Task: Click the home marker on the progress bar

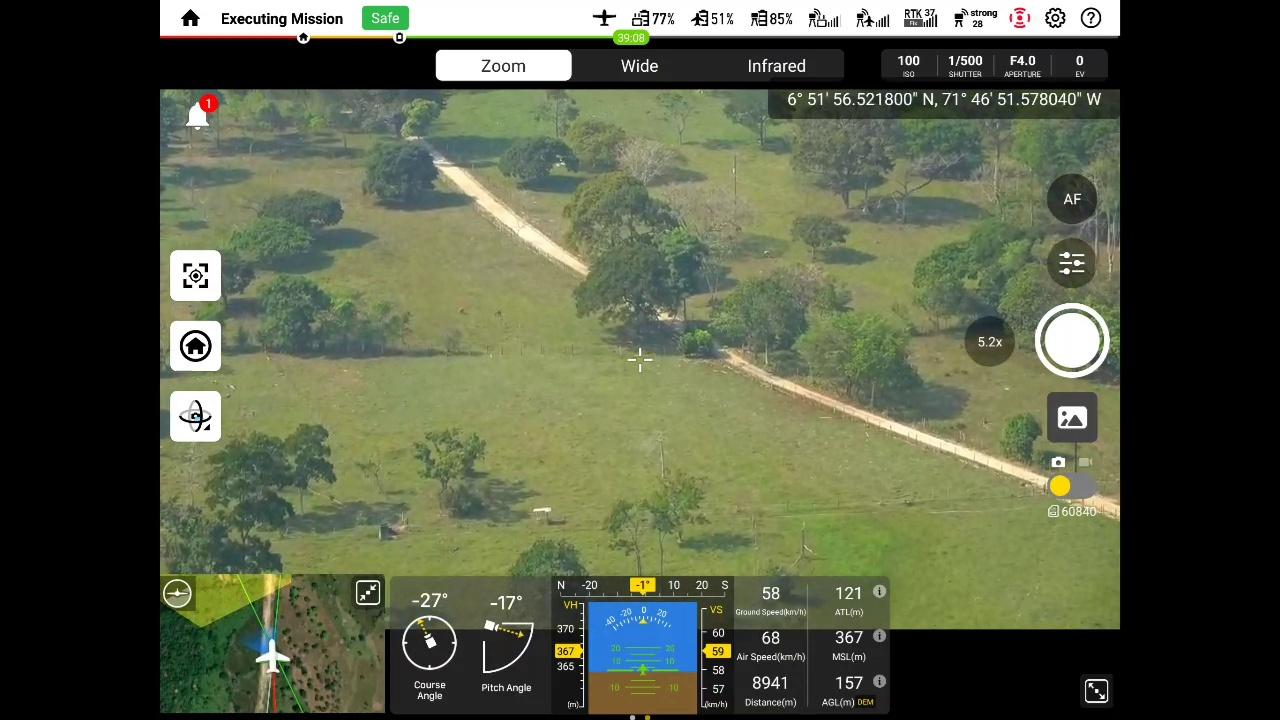Action: click(x=303, y=38)
